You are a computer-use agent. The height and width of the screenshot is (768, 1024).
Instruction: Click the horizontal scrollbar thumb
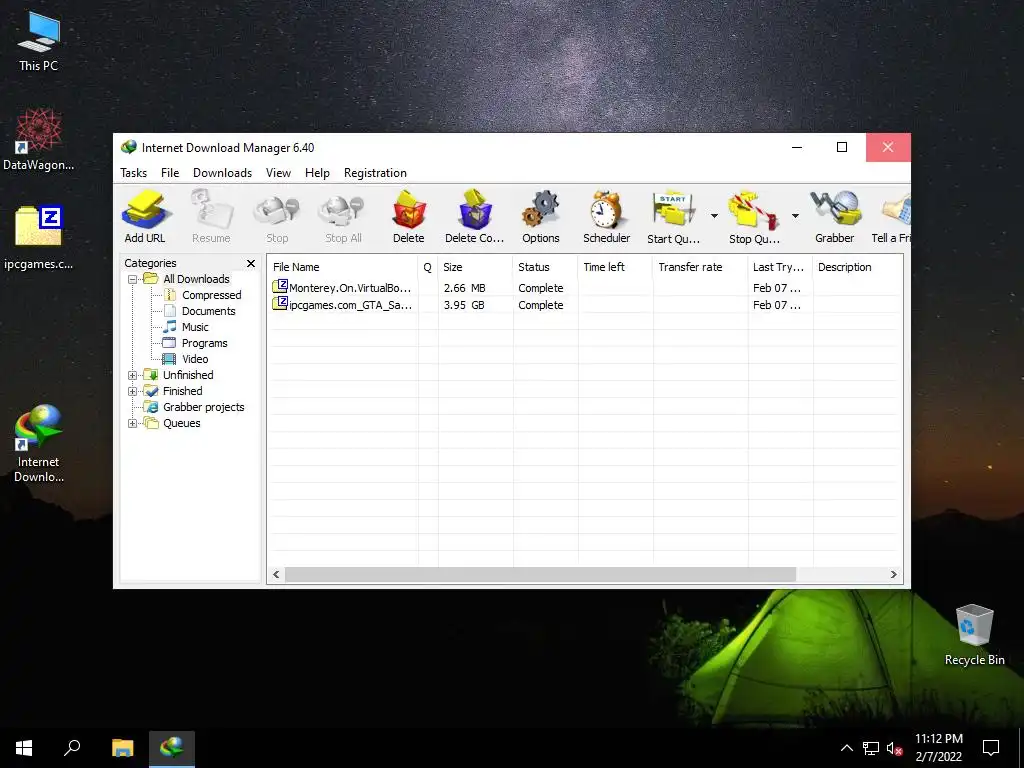click(540, 575)
